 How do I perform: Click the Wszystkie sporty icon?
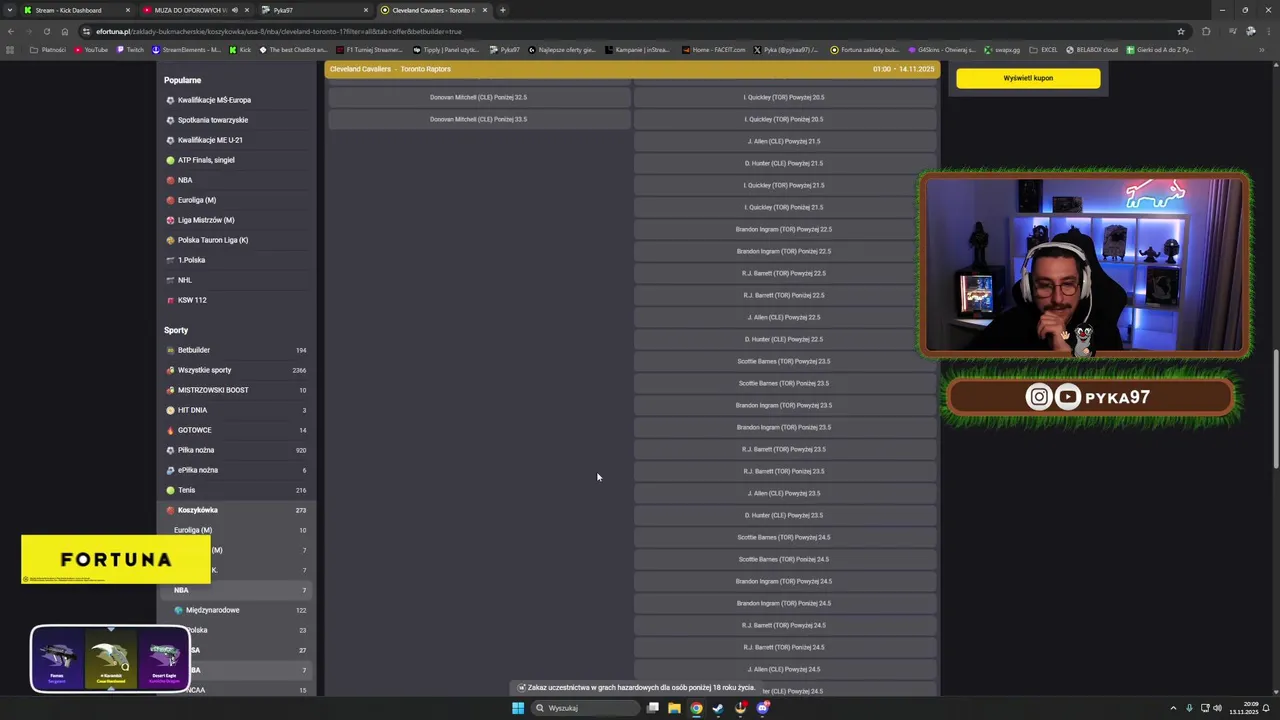pos(170,370)
